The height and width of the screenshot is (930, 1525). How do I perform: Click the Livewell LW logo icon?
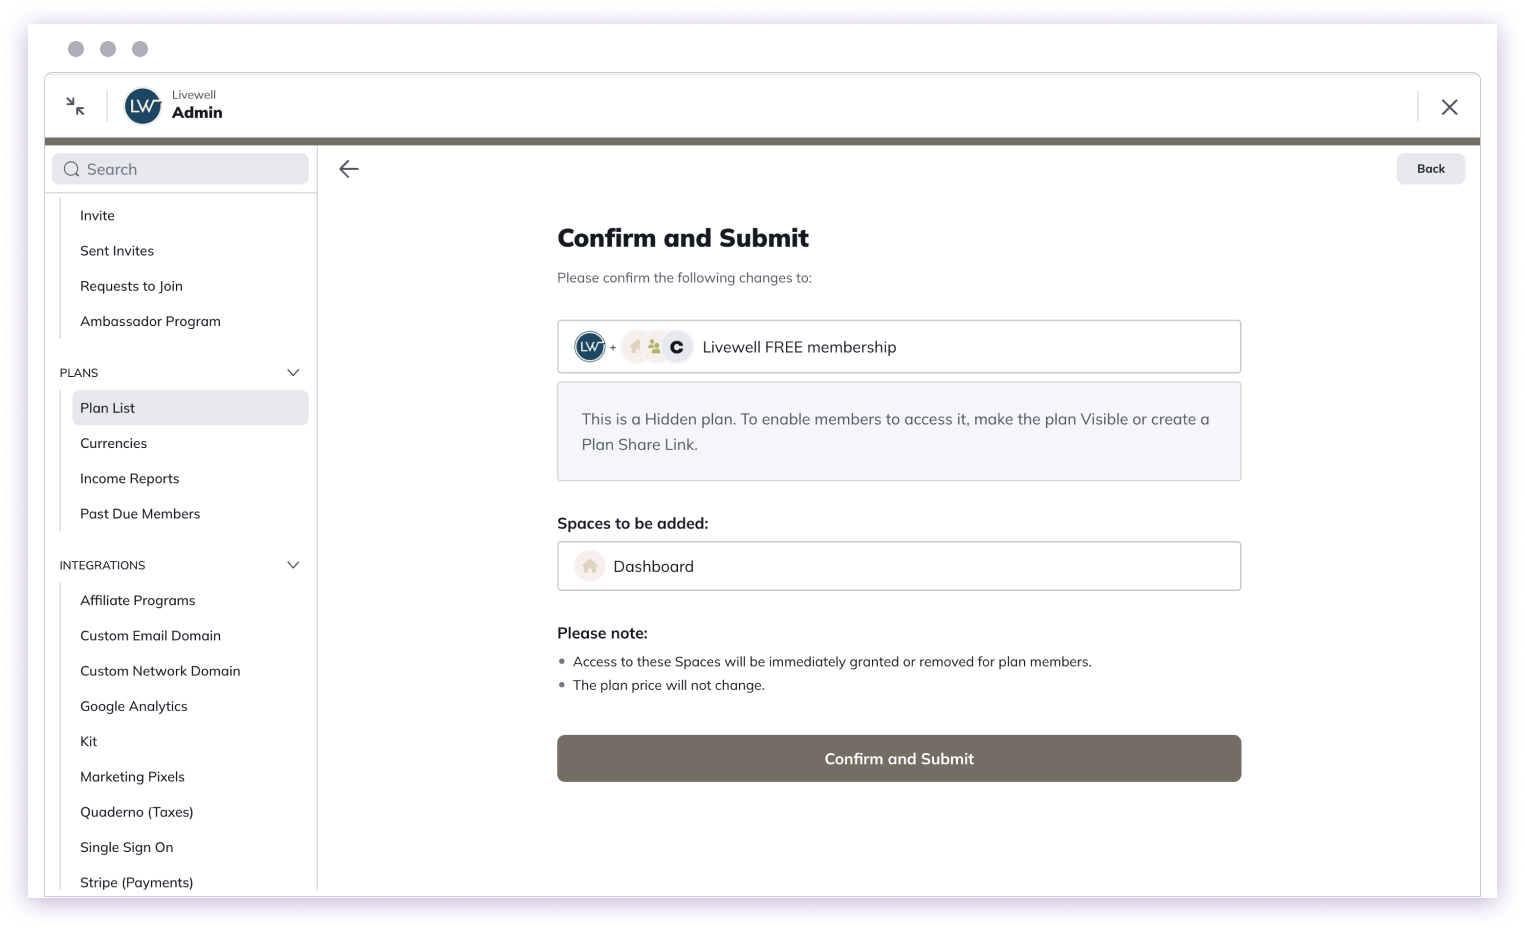[x=142, y=106]
